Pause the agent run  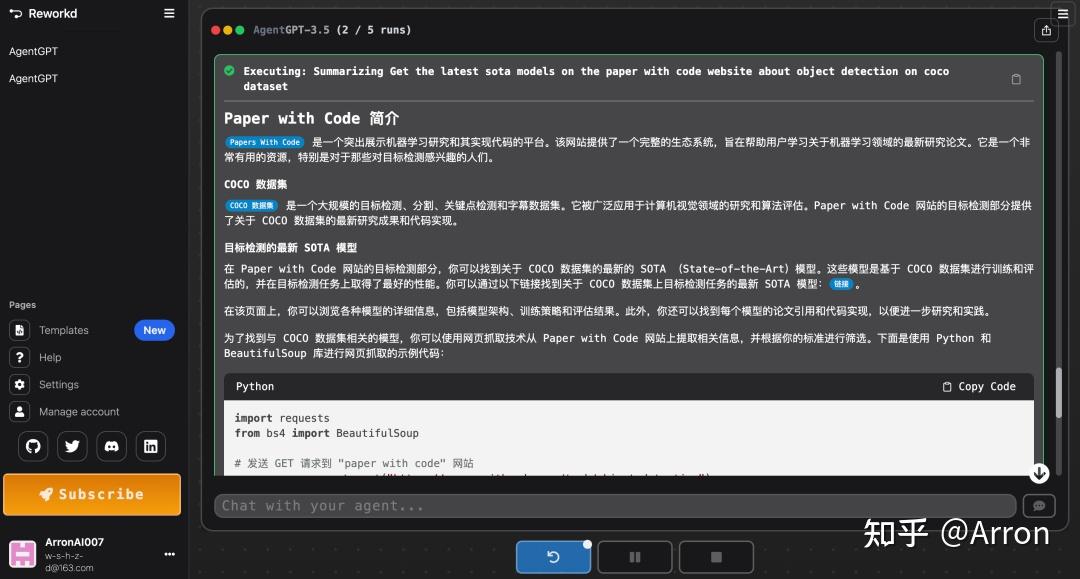pyautogui.click(x=635, y=557)
